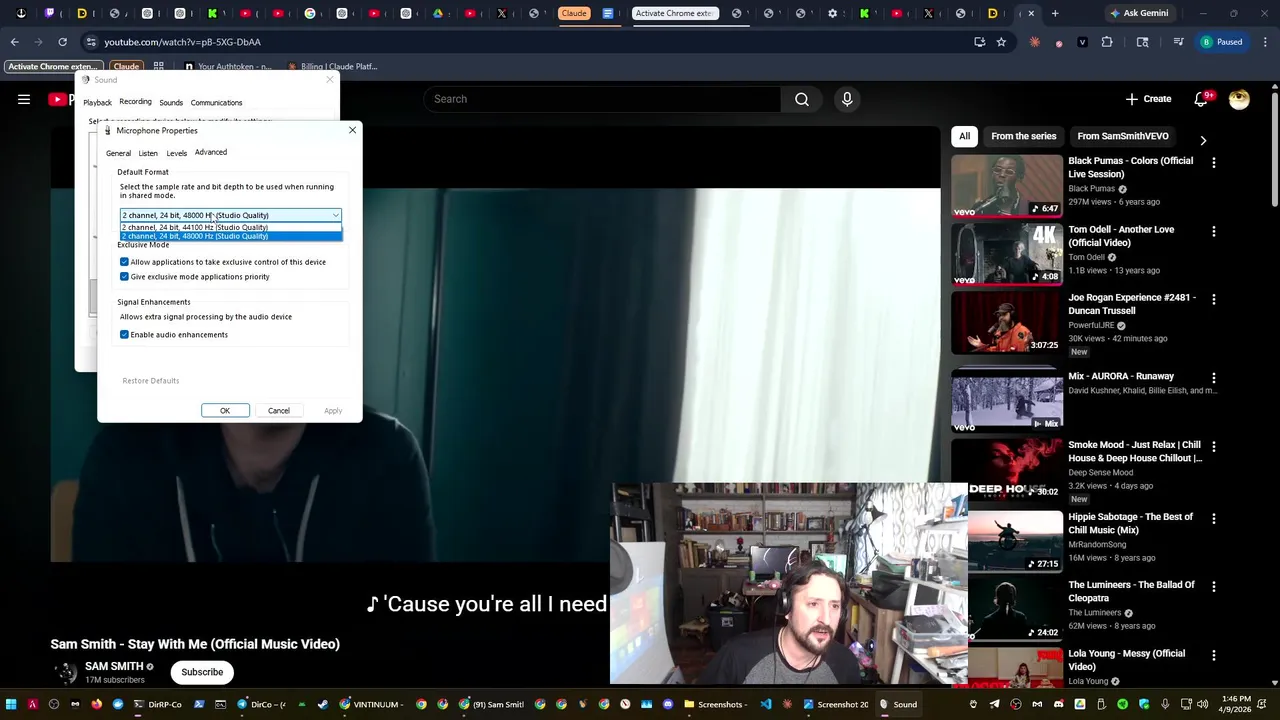Open Sounds tab in Sound window
Viewport: 1280px width, 720px height.
coord(171,103)
